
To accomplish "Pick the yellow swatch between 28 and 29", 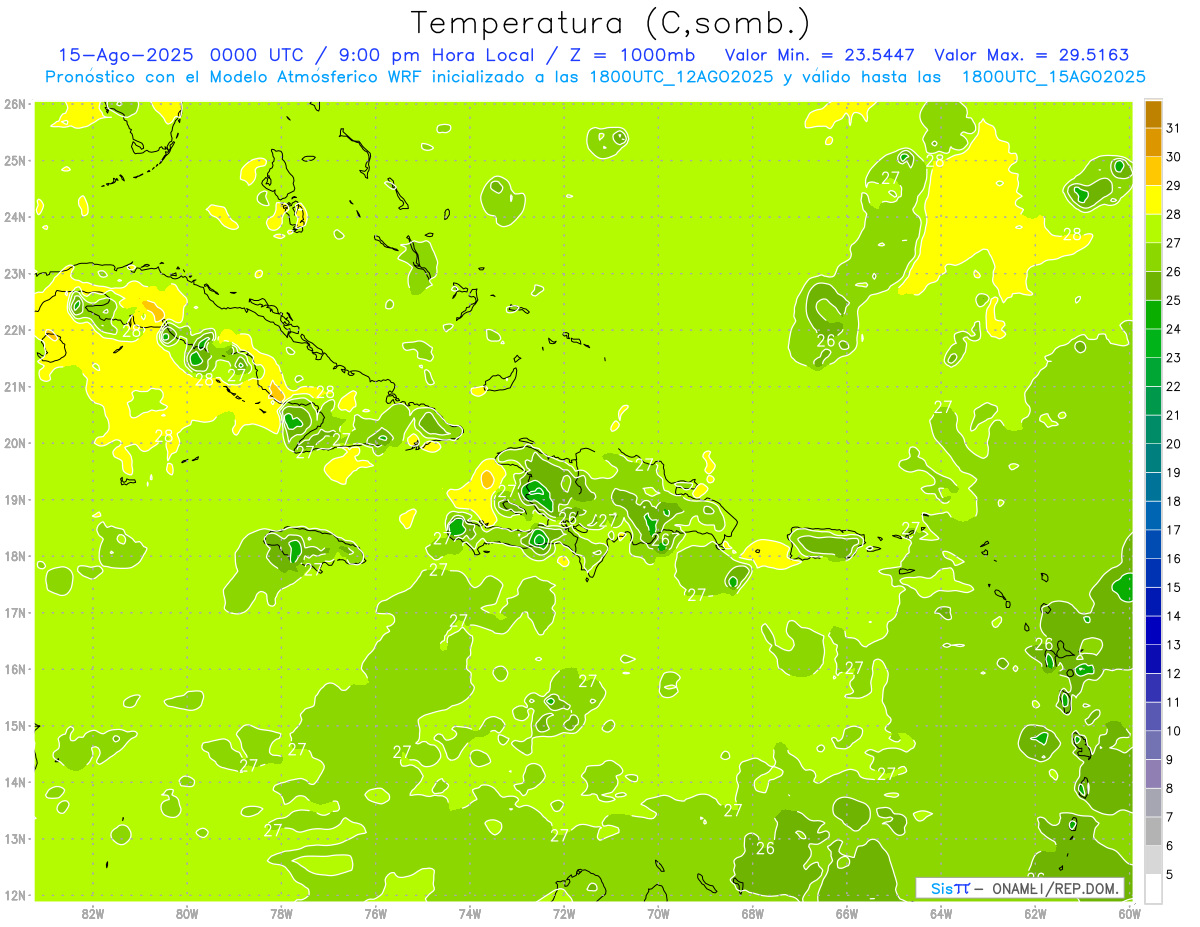I will (x=1153, y=200).
